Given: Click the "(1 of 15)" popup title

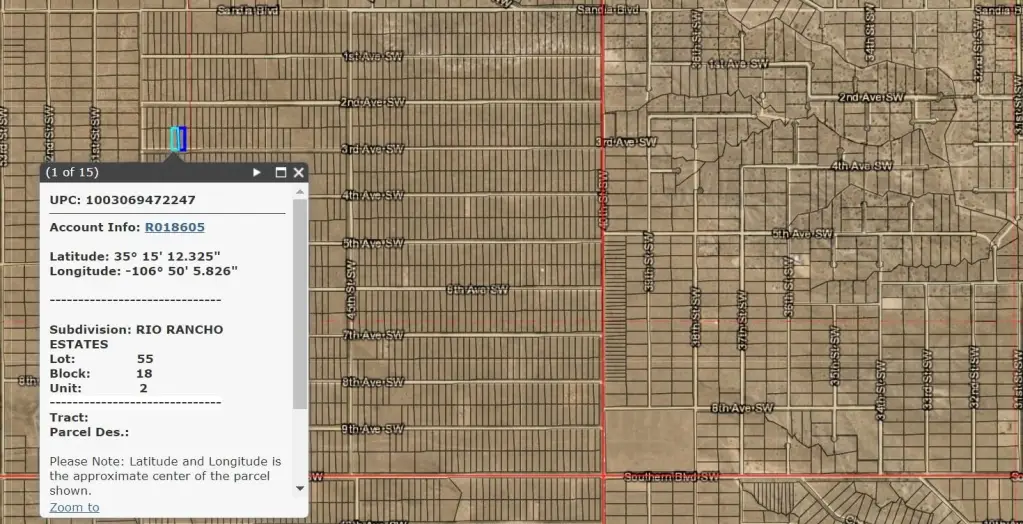Looking at the screenshot, I should click(72, 172).
